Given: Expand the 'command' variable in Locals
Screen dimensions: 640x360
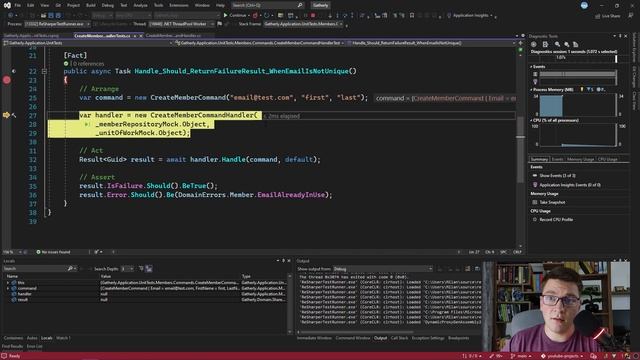Looking at the screenshot, I should (8, 288).
